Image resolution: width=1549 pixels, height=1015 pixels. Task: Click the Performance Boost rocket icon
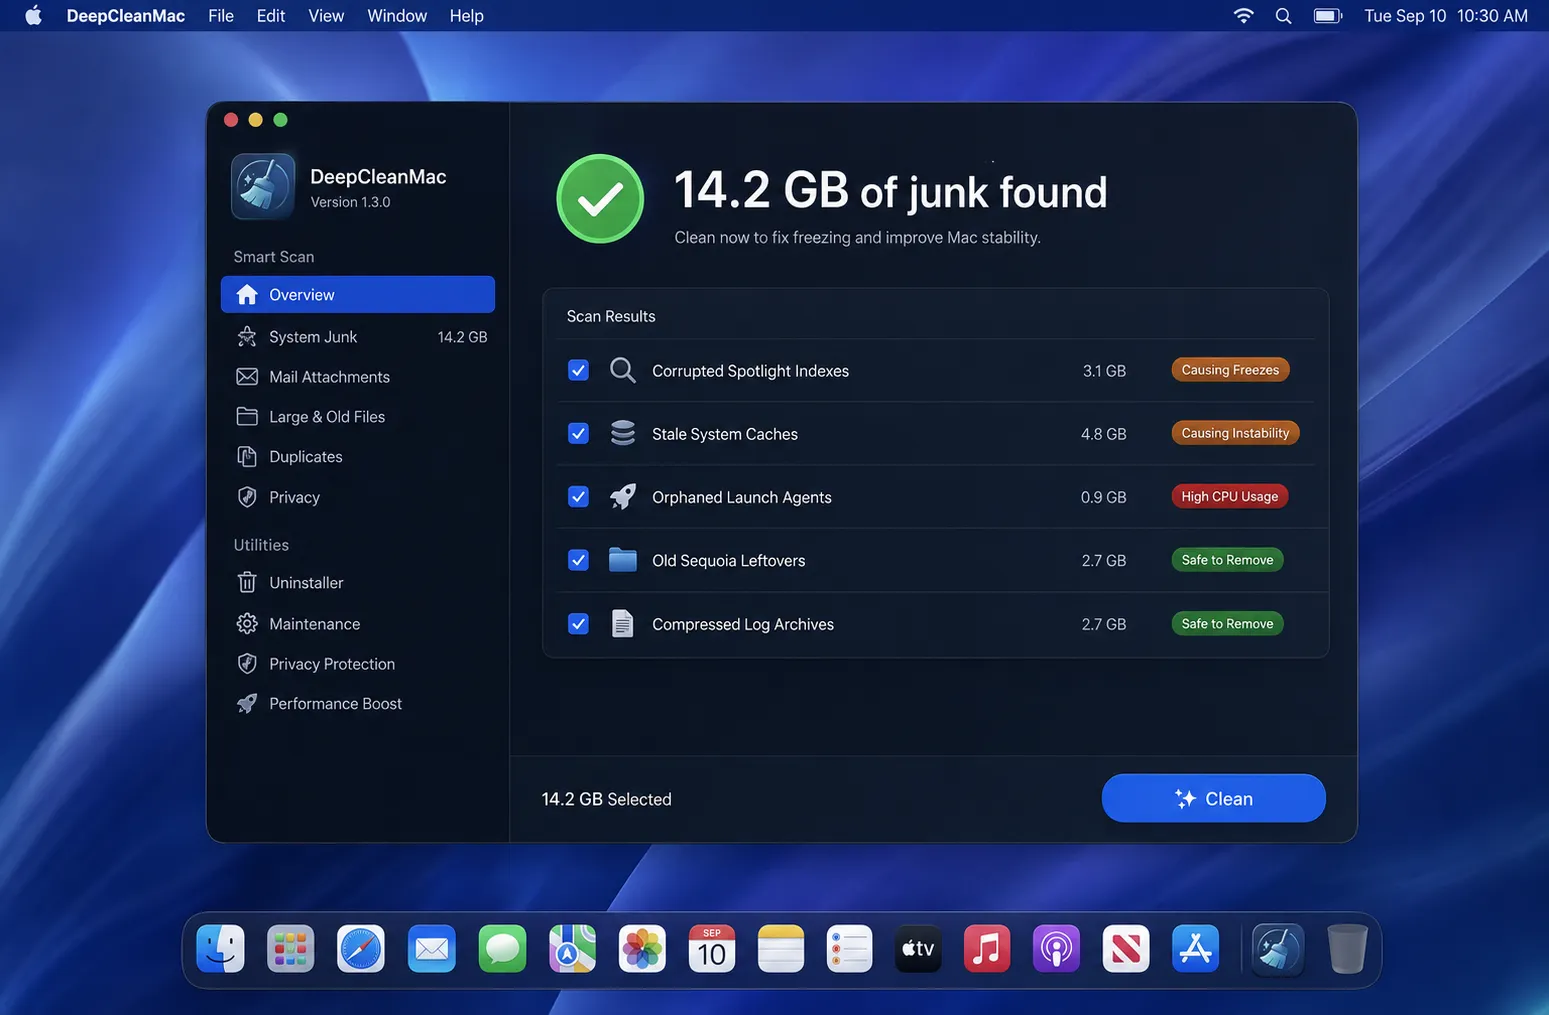(x=247, y=703)
